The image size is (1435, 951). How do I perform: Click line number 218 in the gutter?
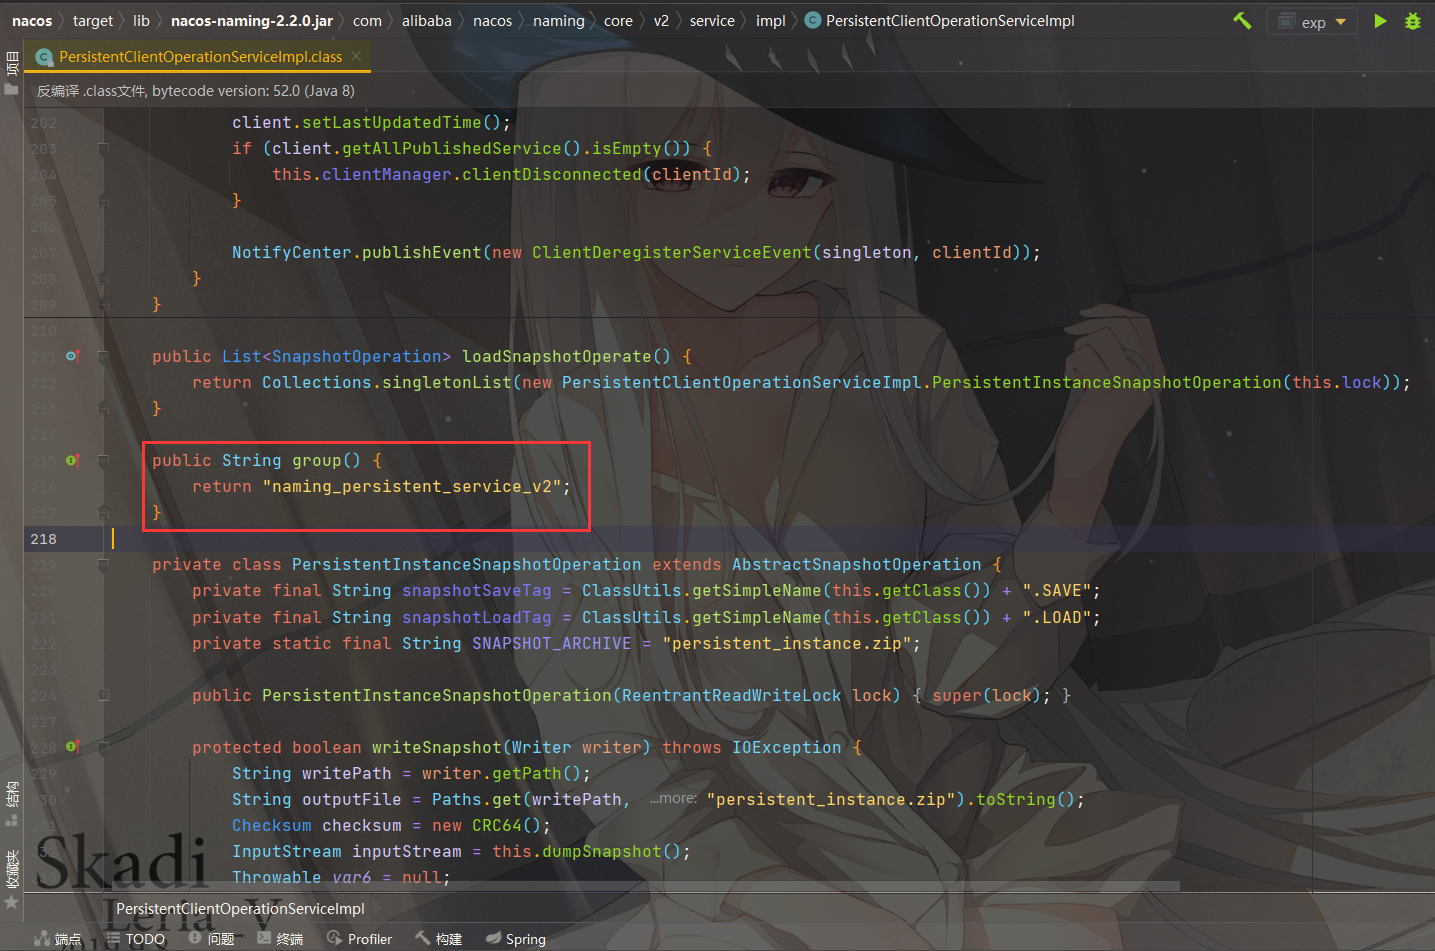(43, 539)
